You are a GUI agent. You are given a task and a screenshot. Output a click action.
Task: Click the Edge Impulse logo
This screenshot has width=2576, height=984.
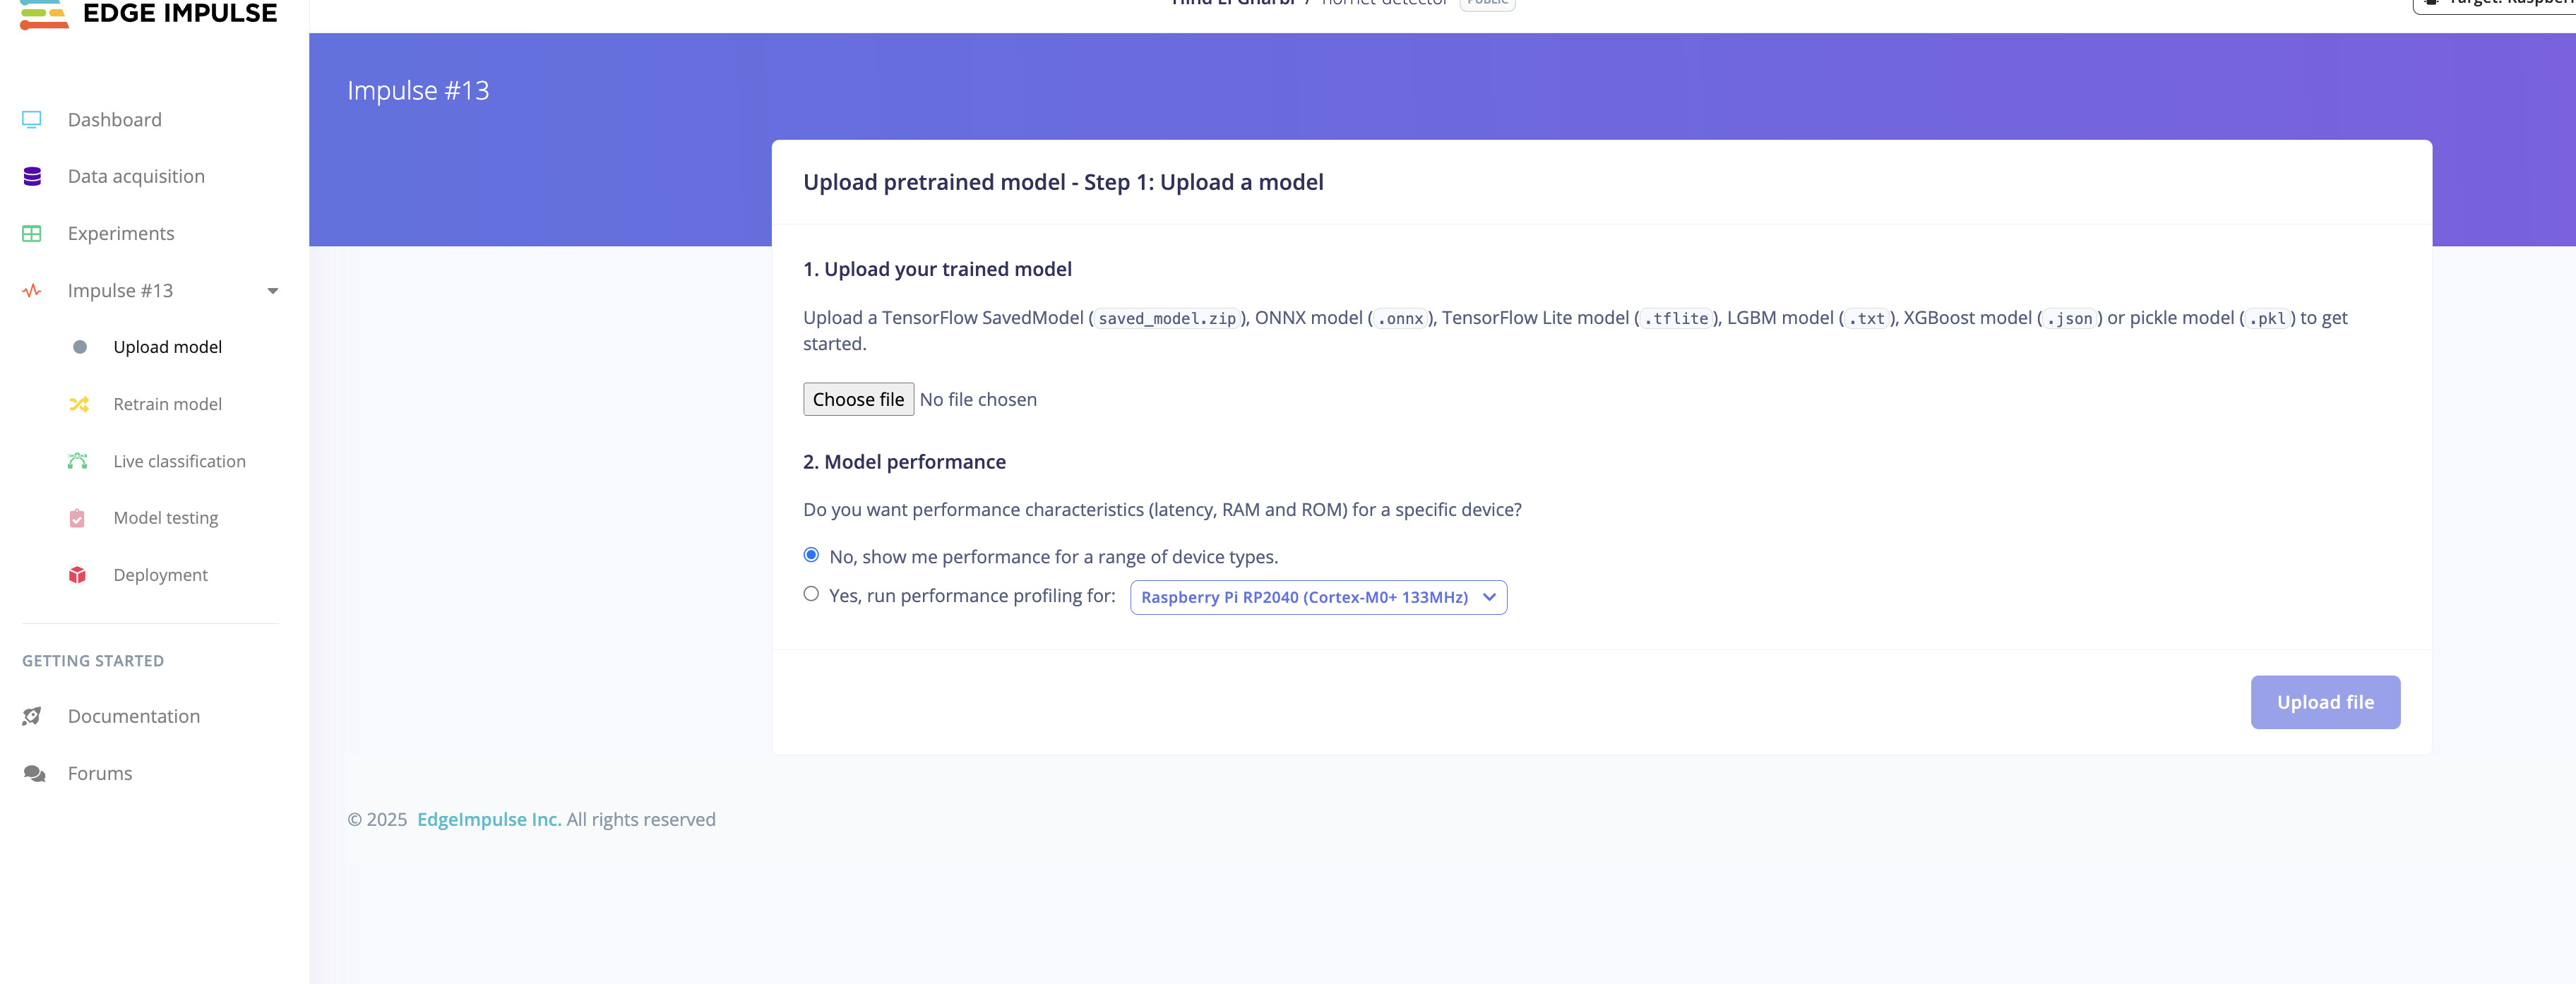(x=149, y=13)
